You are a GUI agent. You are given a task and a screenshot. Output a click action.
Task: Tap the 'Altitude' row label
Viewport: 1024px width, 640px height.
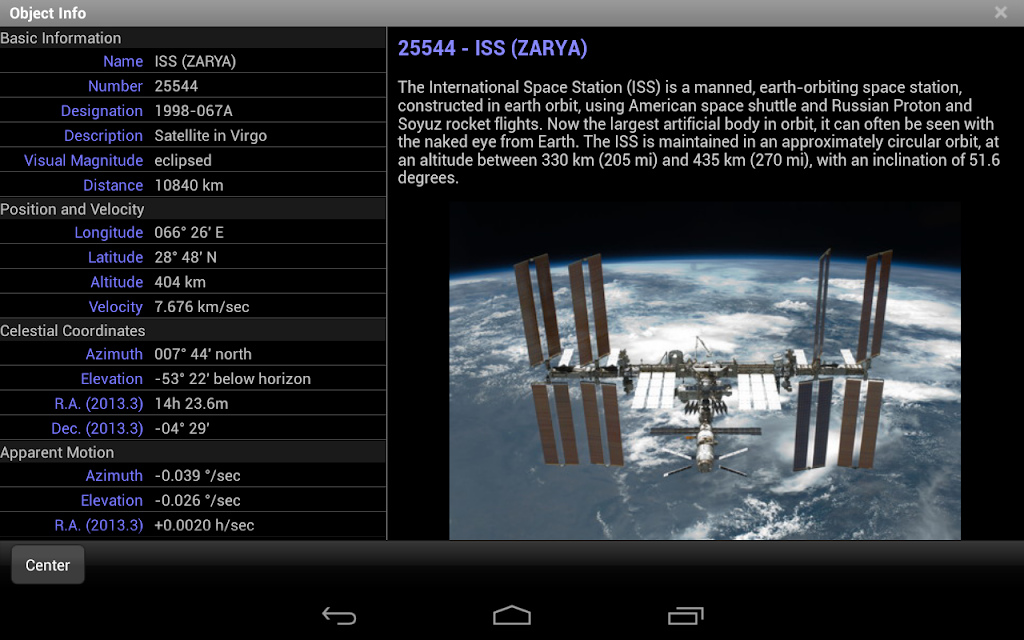point(117,282)
